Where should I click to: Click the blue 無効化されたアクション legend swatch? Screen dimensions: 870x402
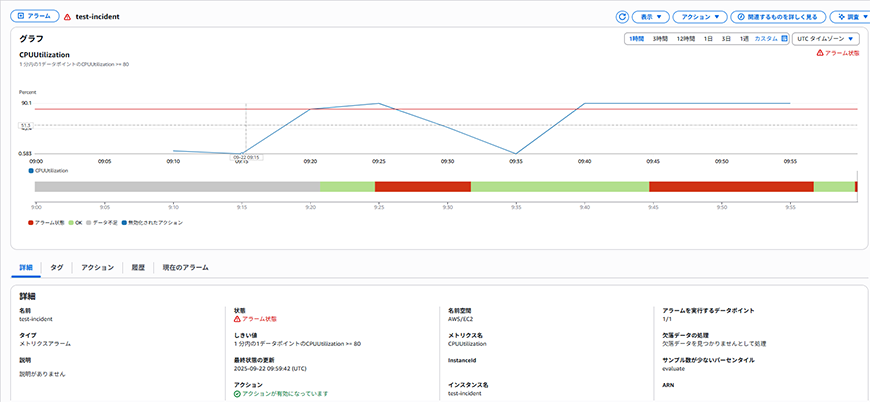coord(124,222)
